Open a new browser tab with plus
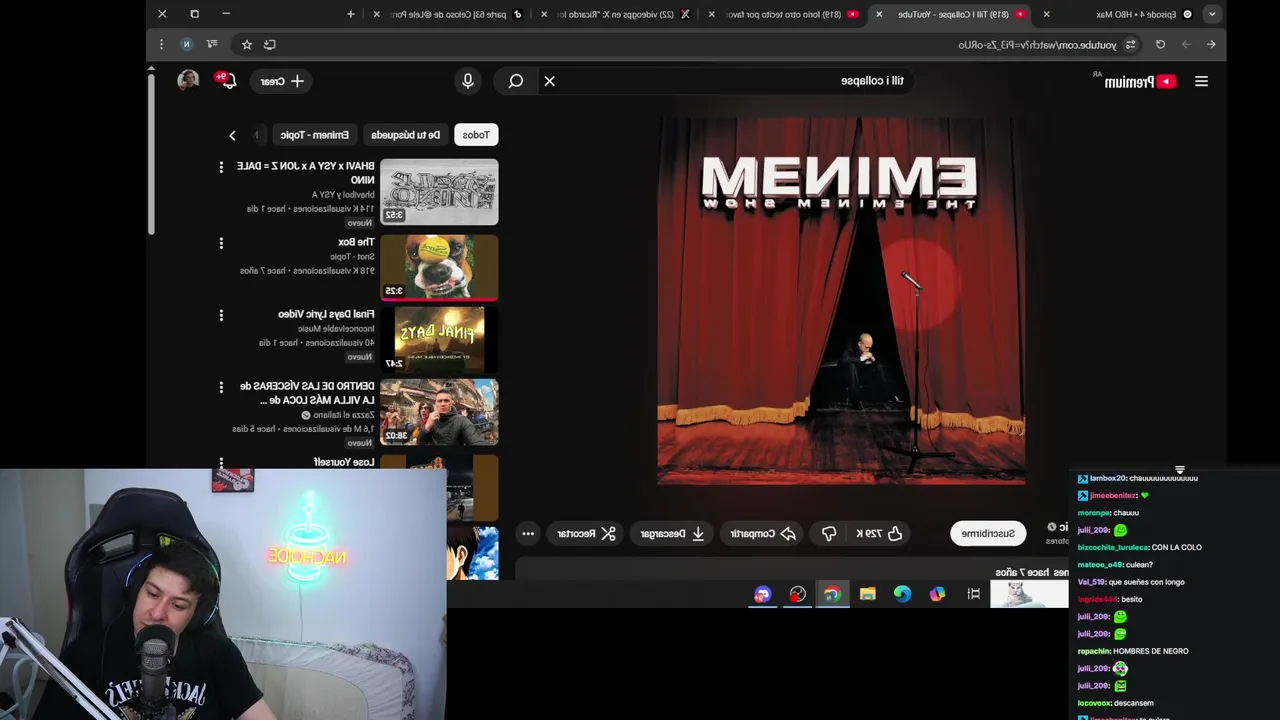 (x=351, y=14)
